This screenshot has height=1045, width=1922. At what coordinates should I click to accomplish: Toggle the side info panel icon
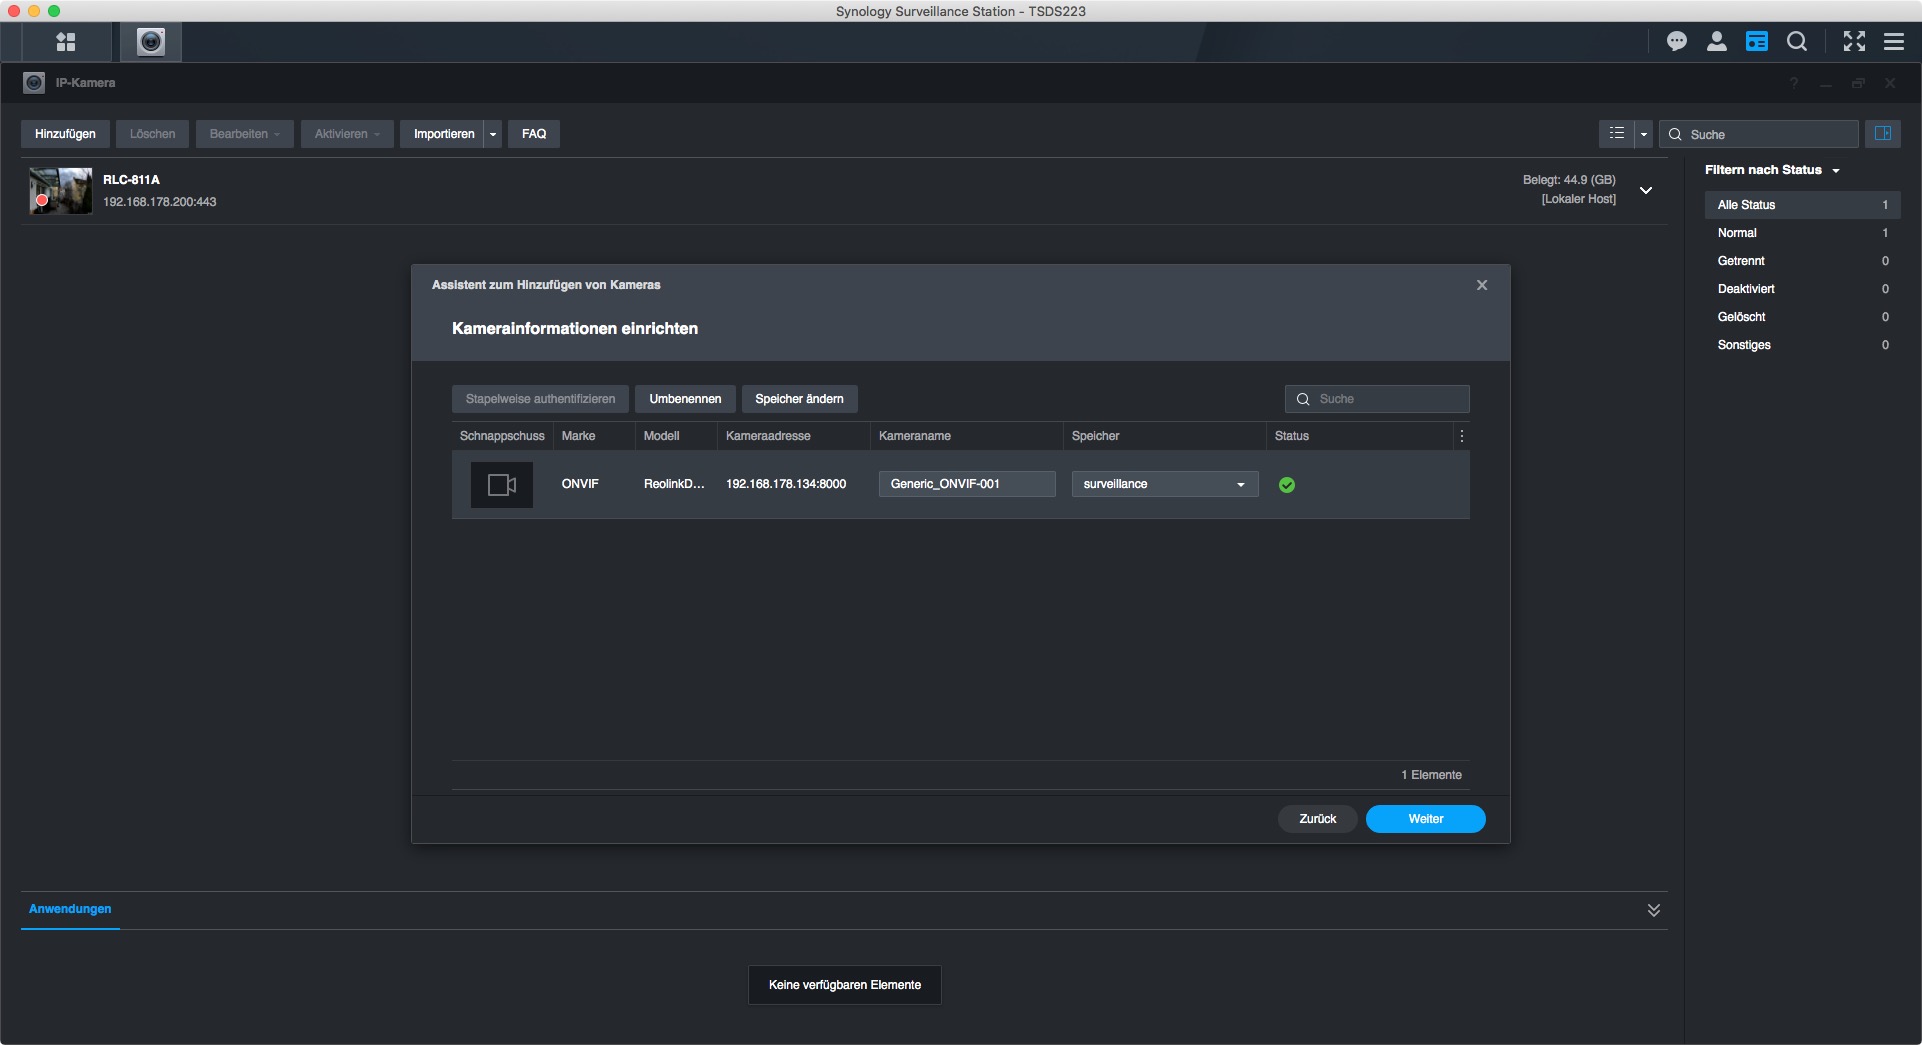click(1882, 134)
